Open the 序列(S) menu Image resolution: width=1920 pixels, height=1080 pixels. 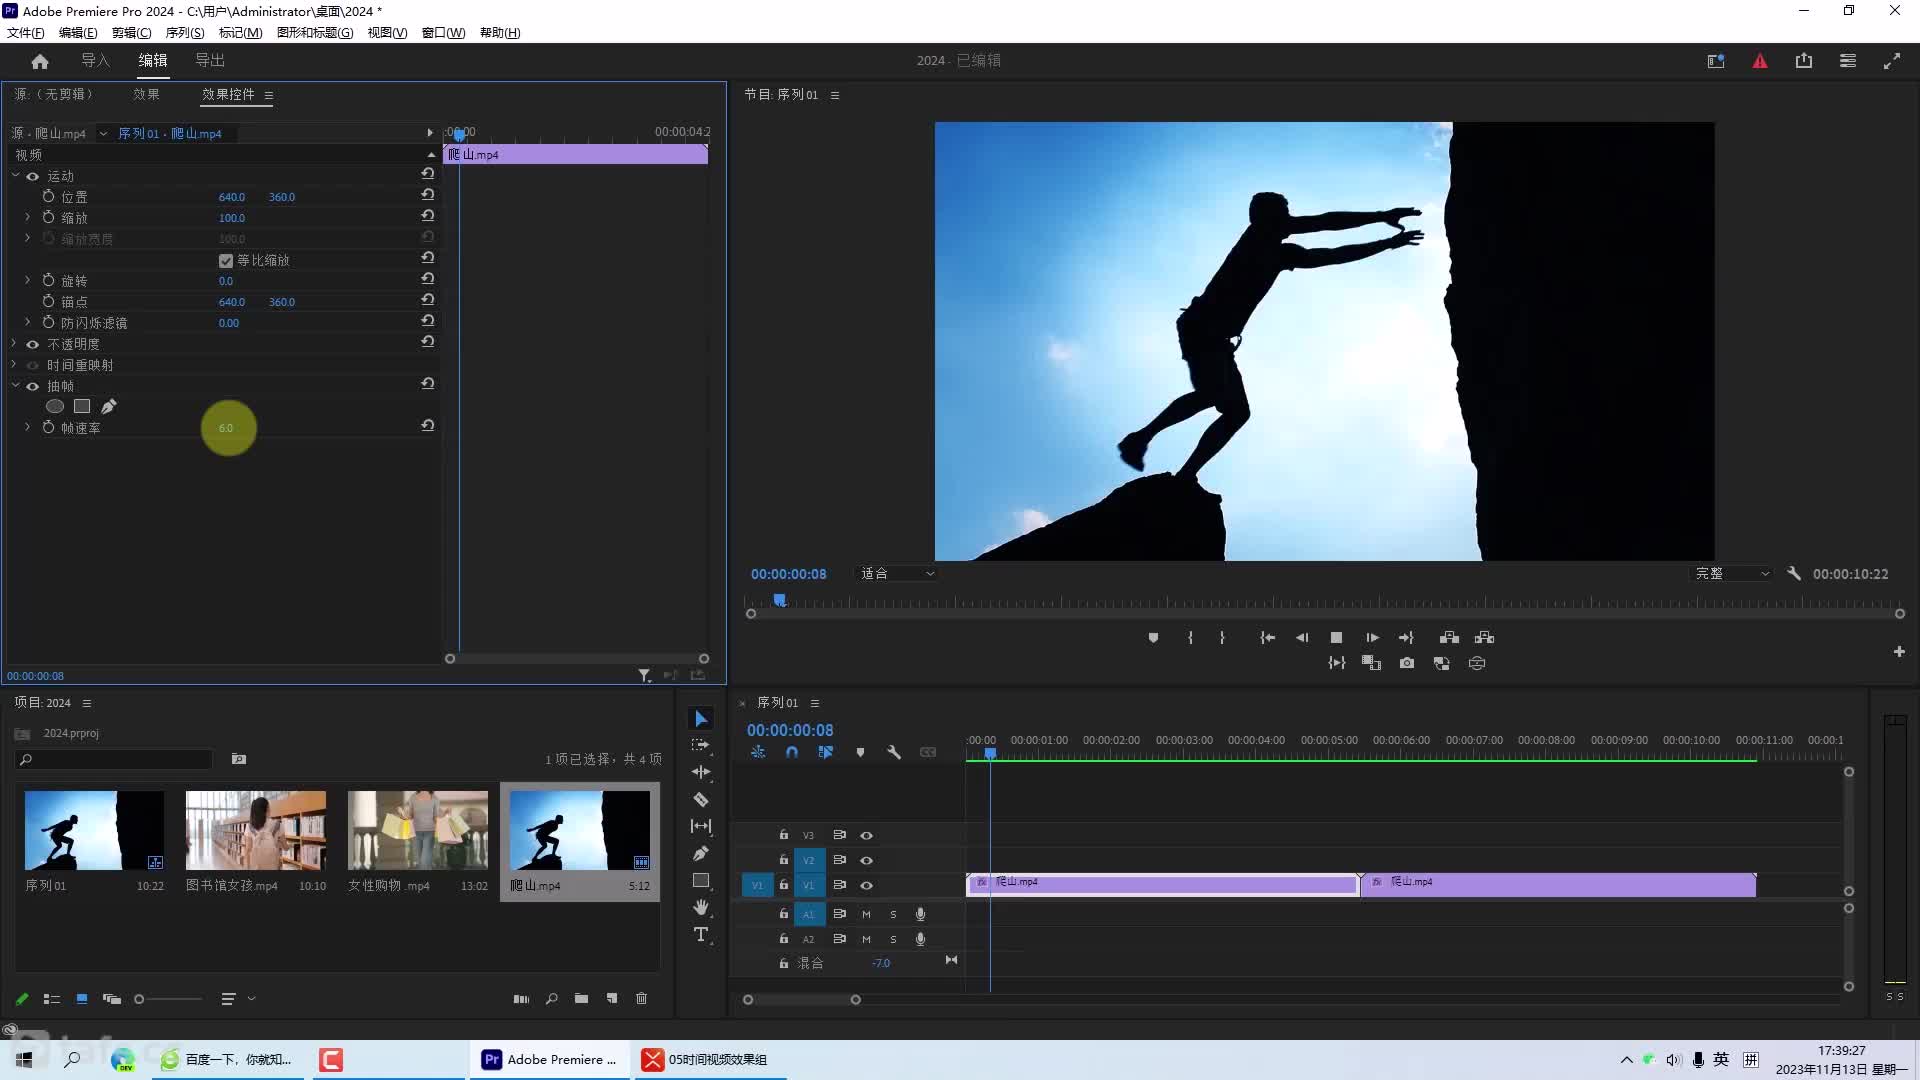(185, 32)
